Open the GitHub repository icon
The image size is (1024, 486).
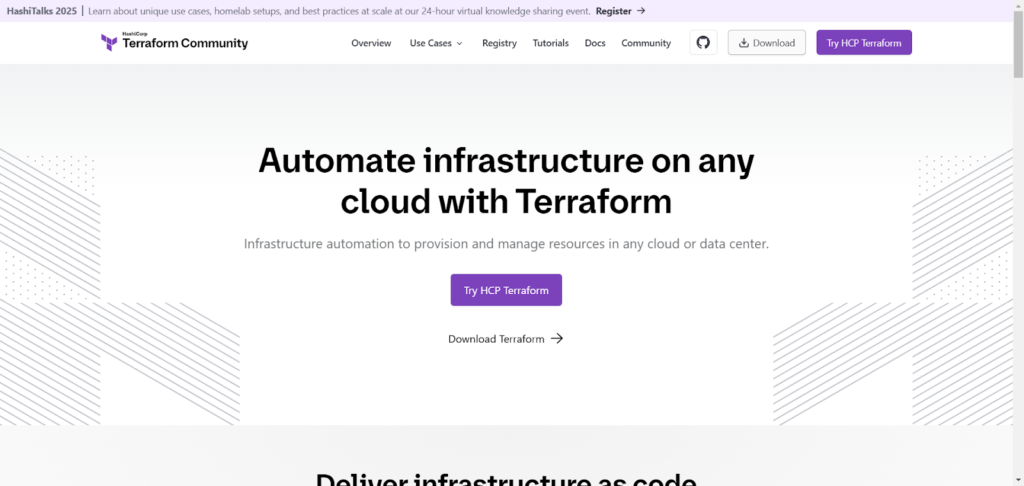pyautogui.click(x=703, y=42)
